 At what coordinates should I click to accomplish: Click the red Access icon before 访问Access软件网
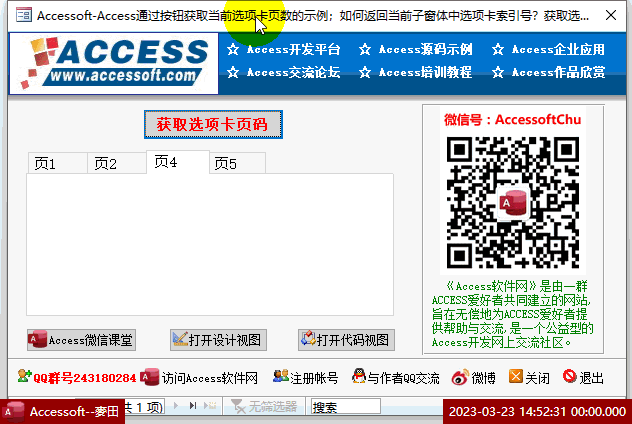click(x=150, y=377)
